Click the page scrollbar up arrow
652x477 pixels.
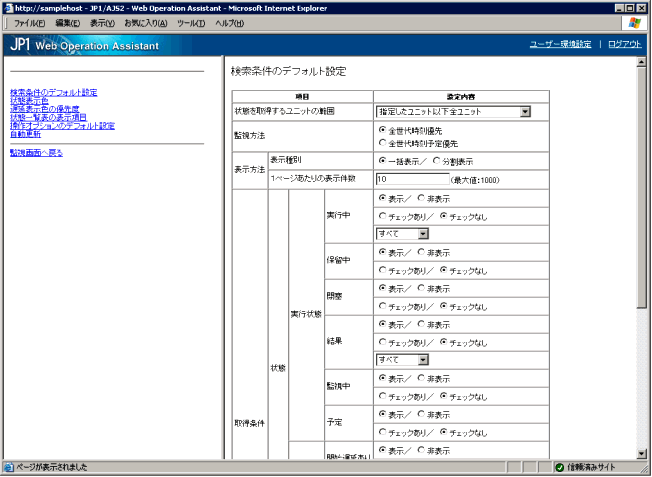click(642, 62)
